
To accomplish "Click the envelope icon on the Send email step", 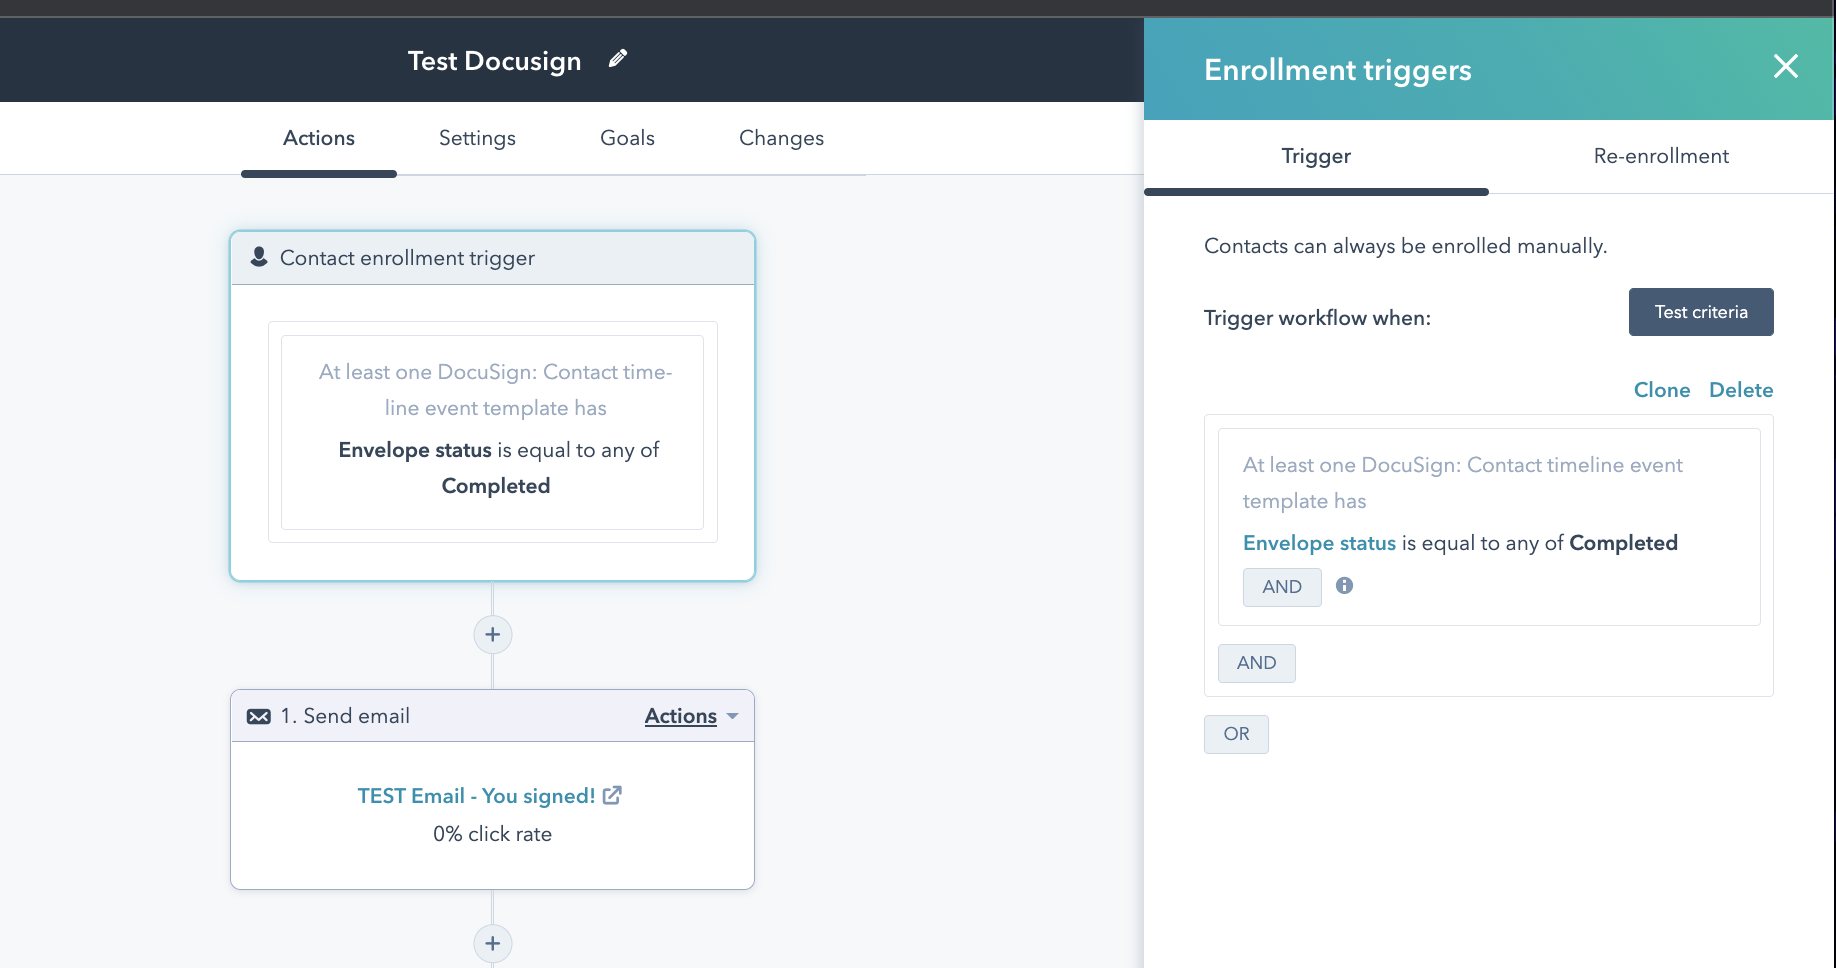I will pyautogui.click(x=259, y=715).
